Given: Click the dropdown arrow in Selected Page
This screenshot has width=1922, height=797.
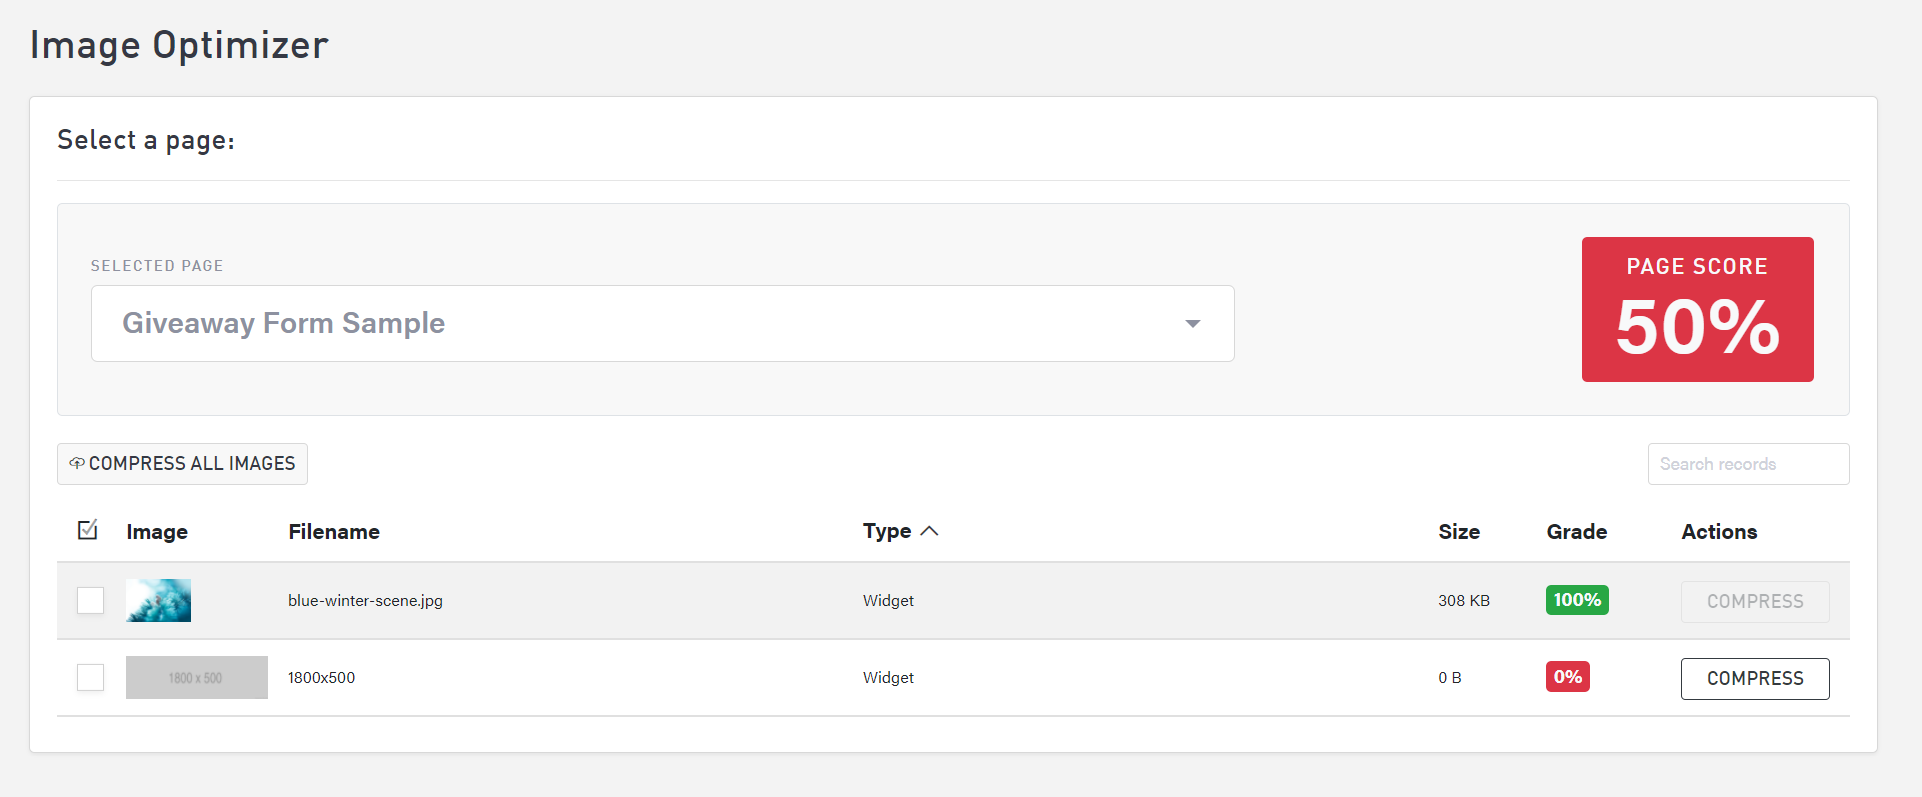Looking at the screenshot, I should pyautogui.click(x=1192, y=323).
